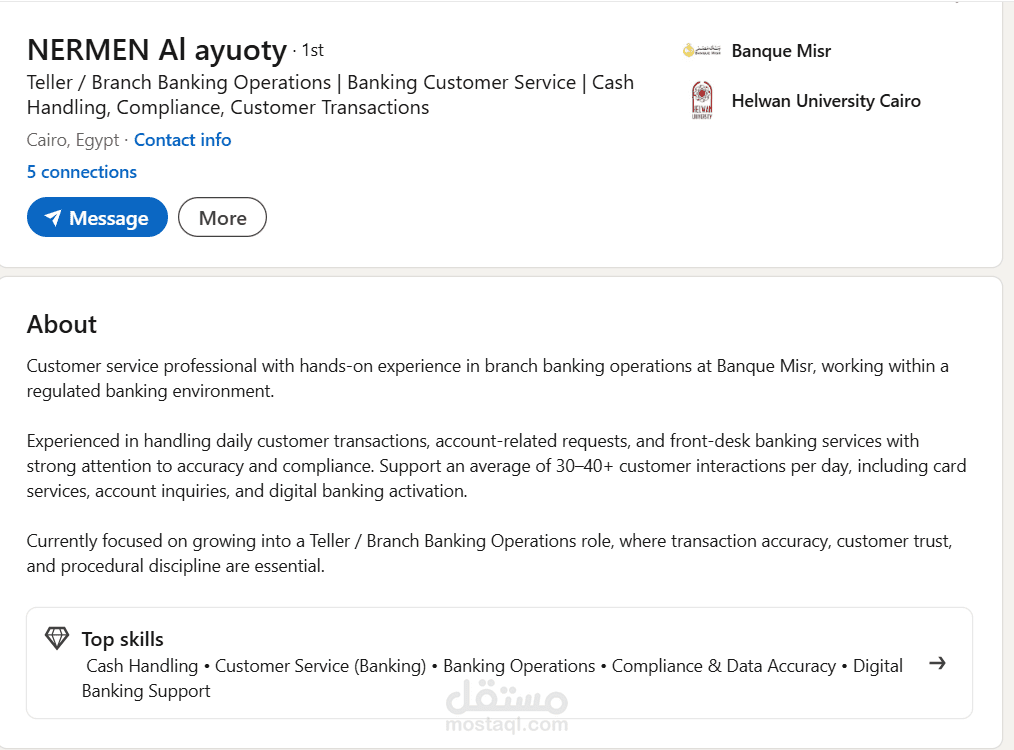Click the Banque Misr logo icon
The image size is (1014, 750).
[x=702, y=50]
